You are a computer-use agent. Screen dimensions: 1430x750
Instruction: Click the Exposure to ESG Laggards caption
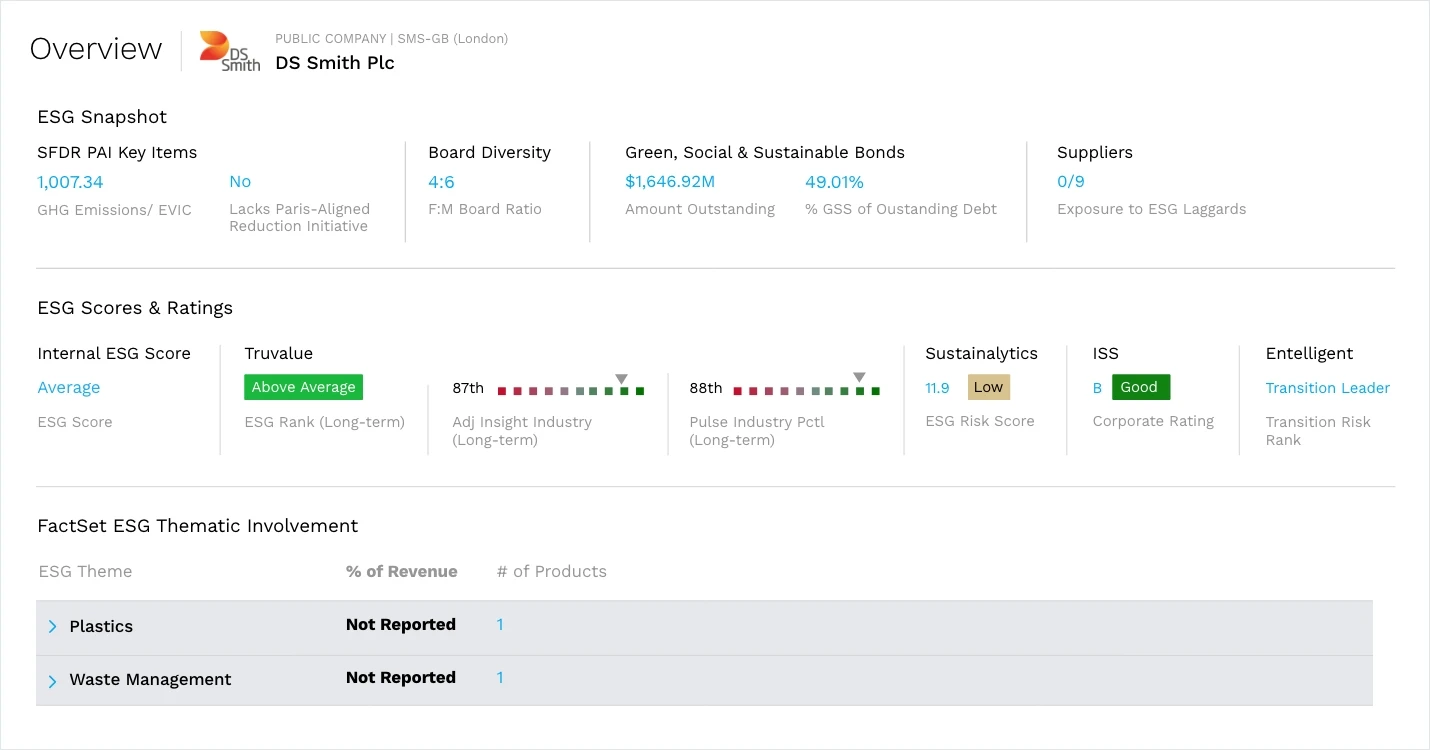coord(1152,210)
